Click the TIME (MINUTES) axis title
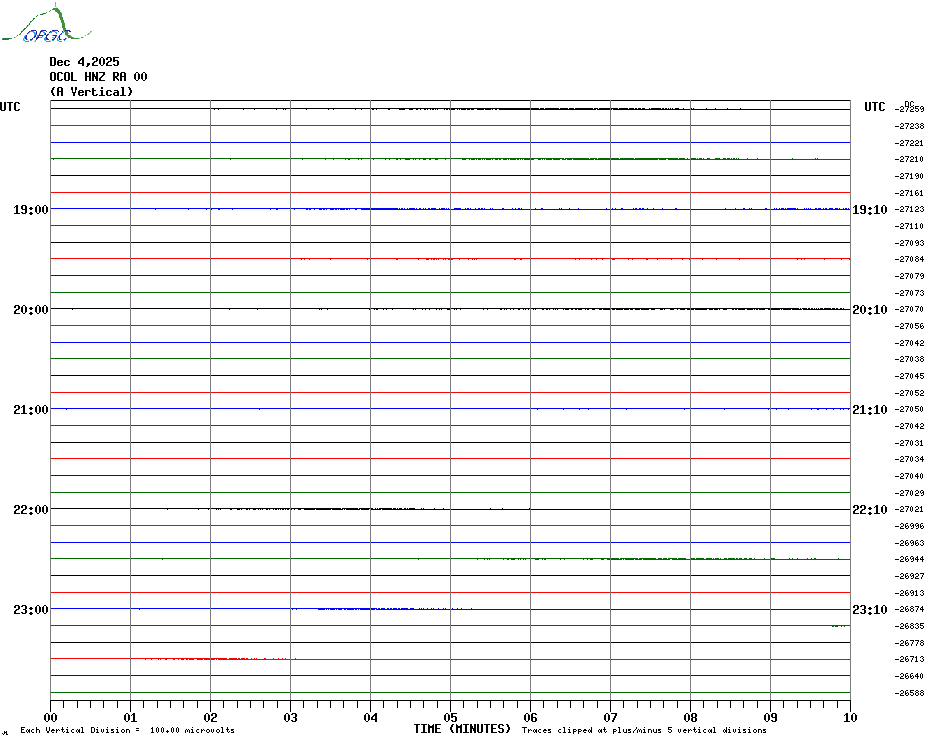 [x=462, y=729]
